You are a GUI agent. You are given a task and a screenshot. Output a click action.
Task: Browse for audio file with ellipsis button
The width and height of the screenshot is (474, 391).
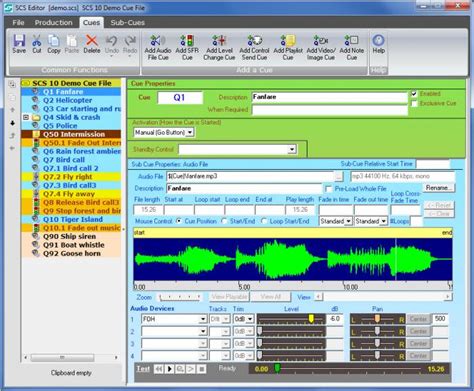pyautogui.click(x=338, y=176)
